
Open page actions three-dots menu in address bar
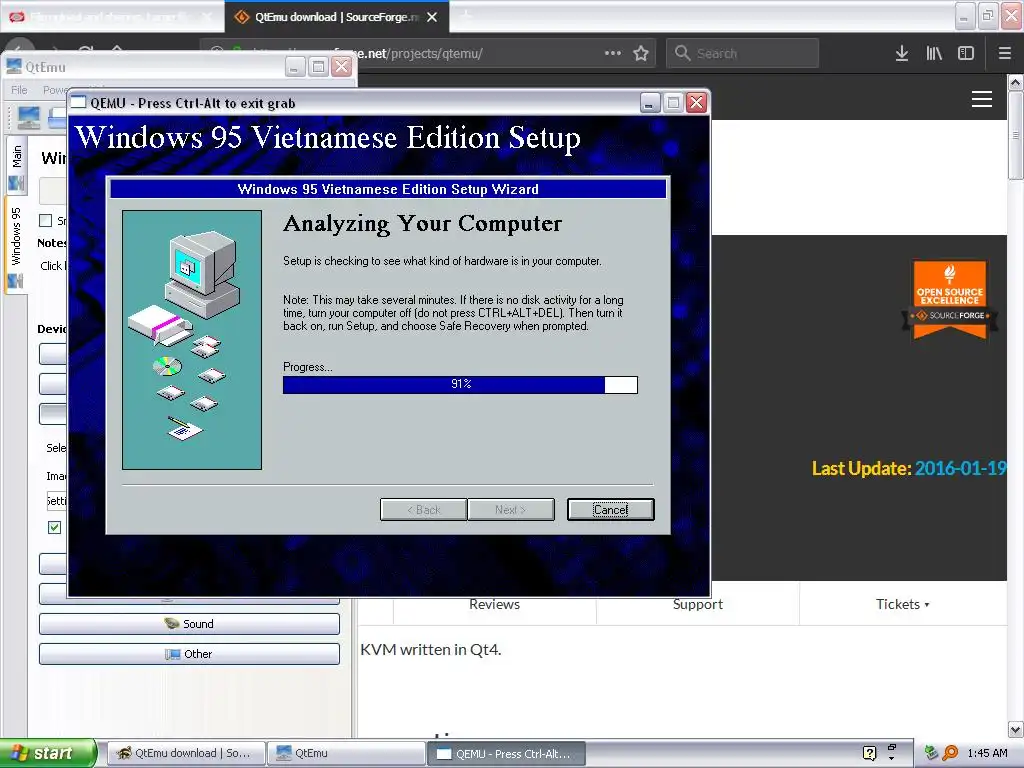[613, 54]
